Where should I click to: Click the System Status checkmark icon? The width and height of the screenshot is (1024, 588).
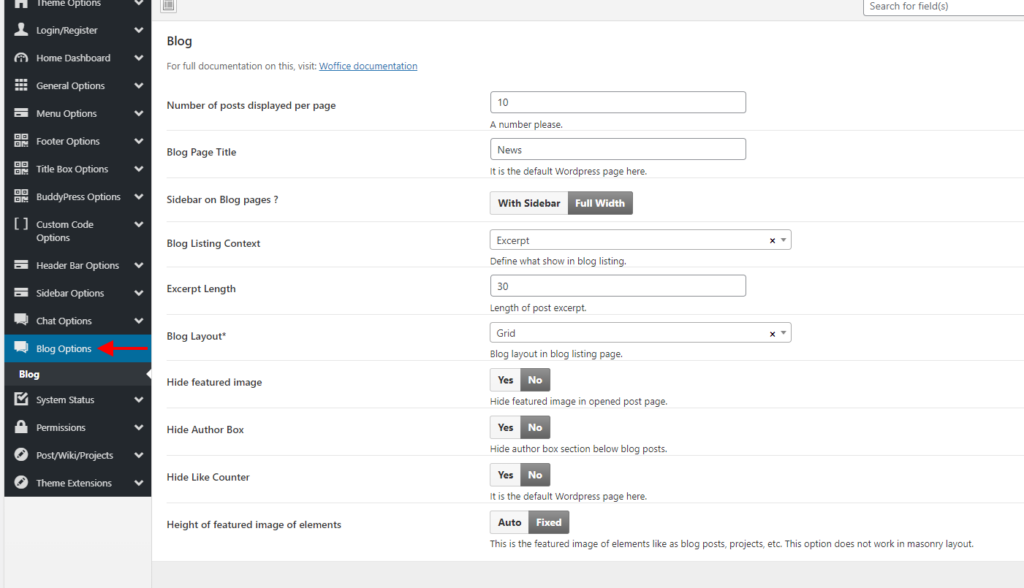click(x=21, y=399)
